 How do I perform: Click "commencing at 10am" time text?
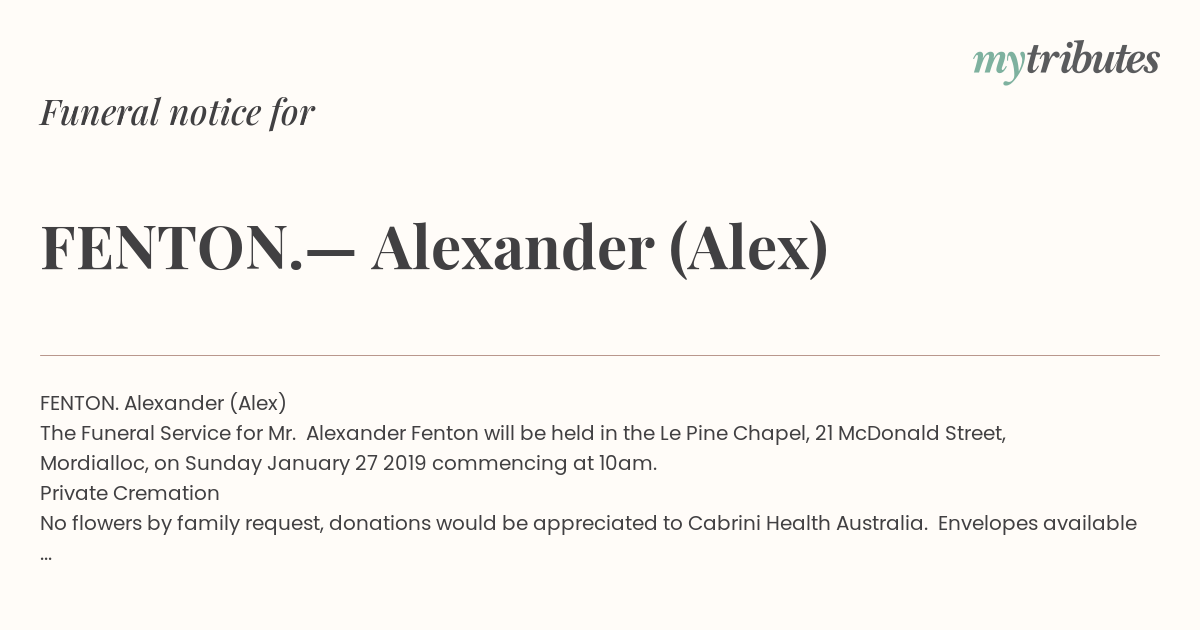click(541, 463)
